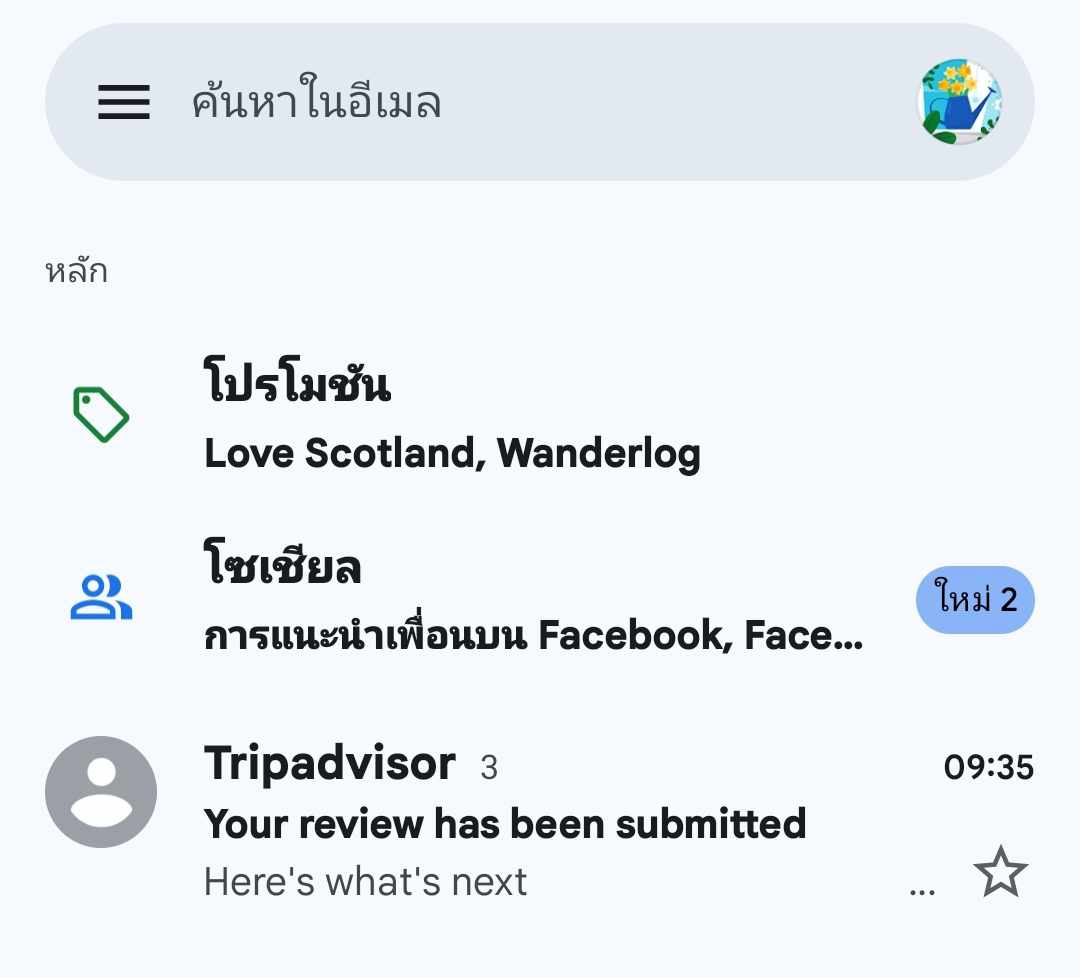Click the blue Social people icon
This screenshot has width=1080, height=978.
[101, 597]
